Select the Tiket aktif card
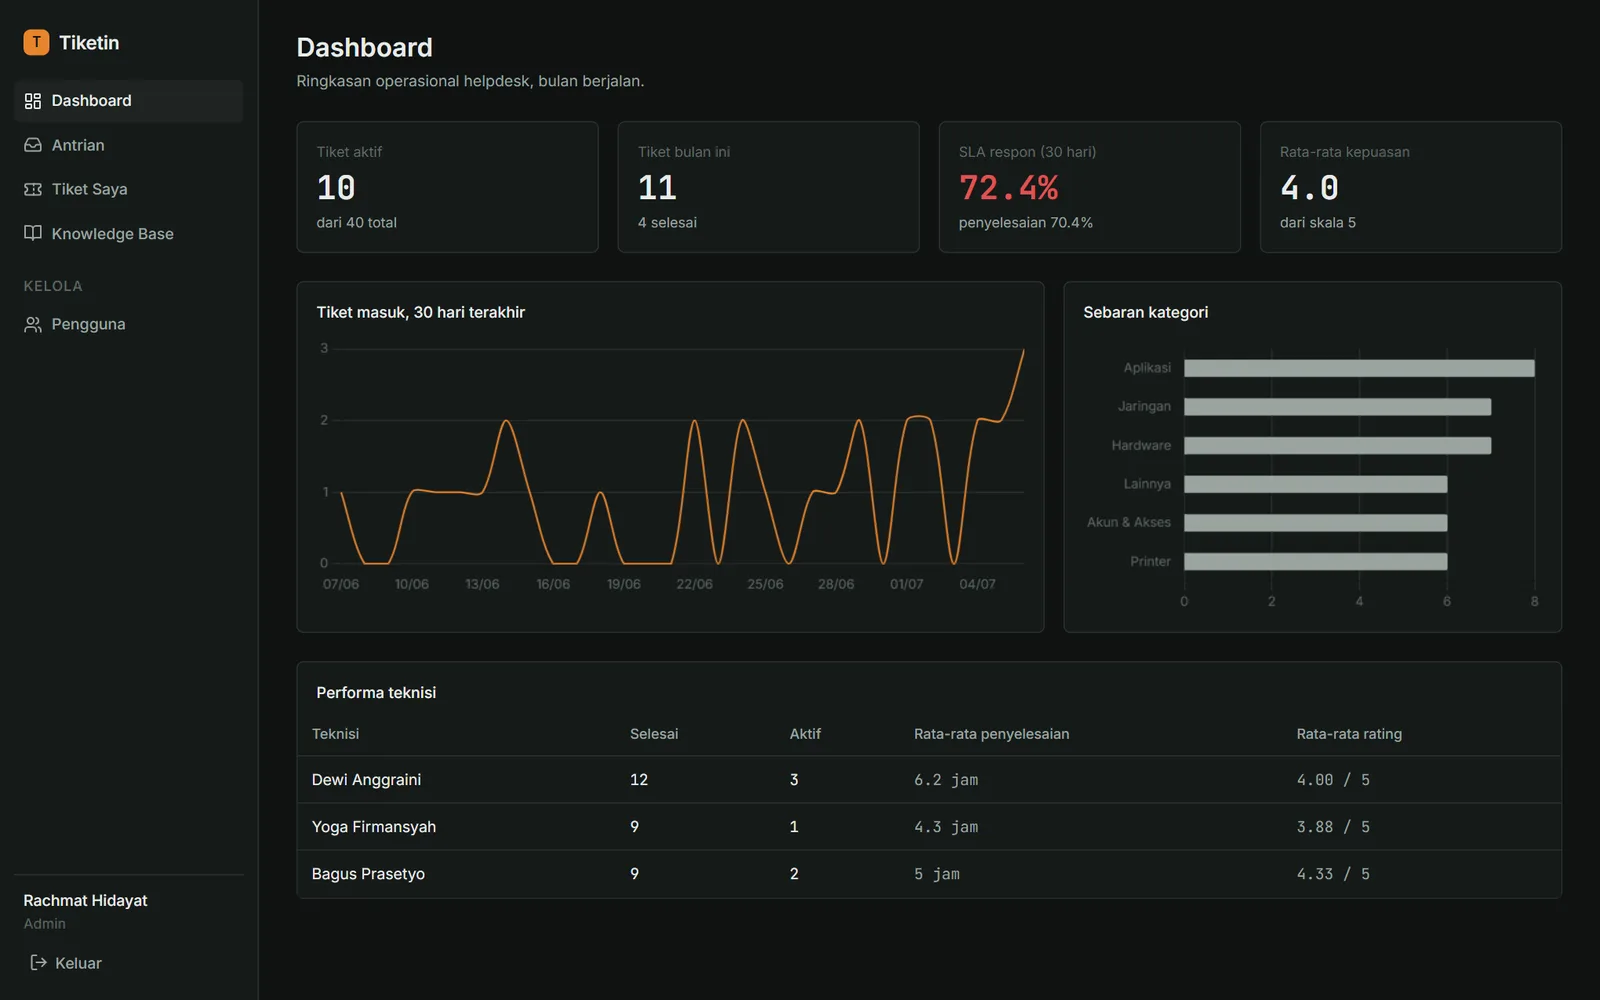 pyautogui.click(x=447, y=187)
